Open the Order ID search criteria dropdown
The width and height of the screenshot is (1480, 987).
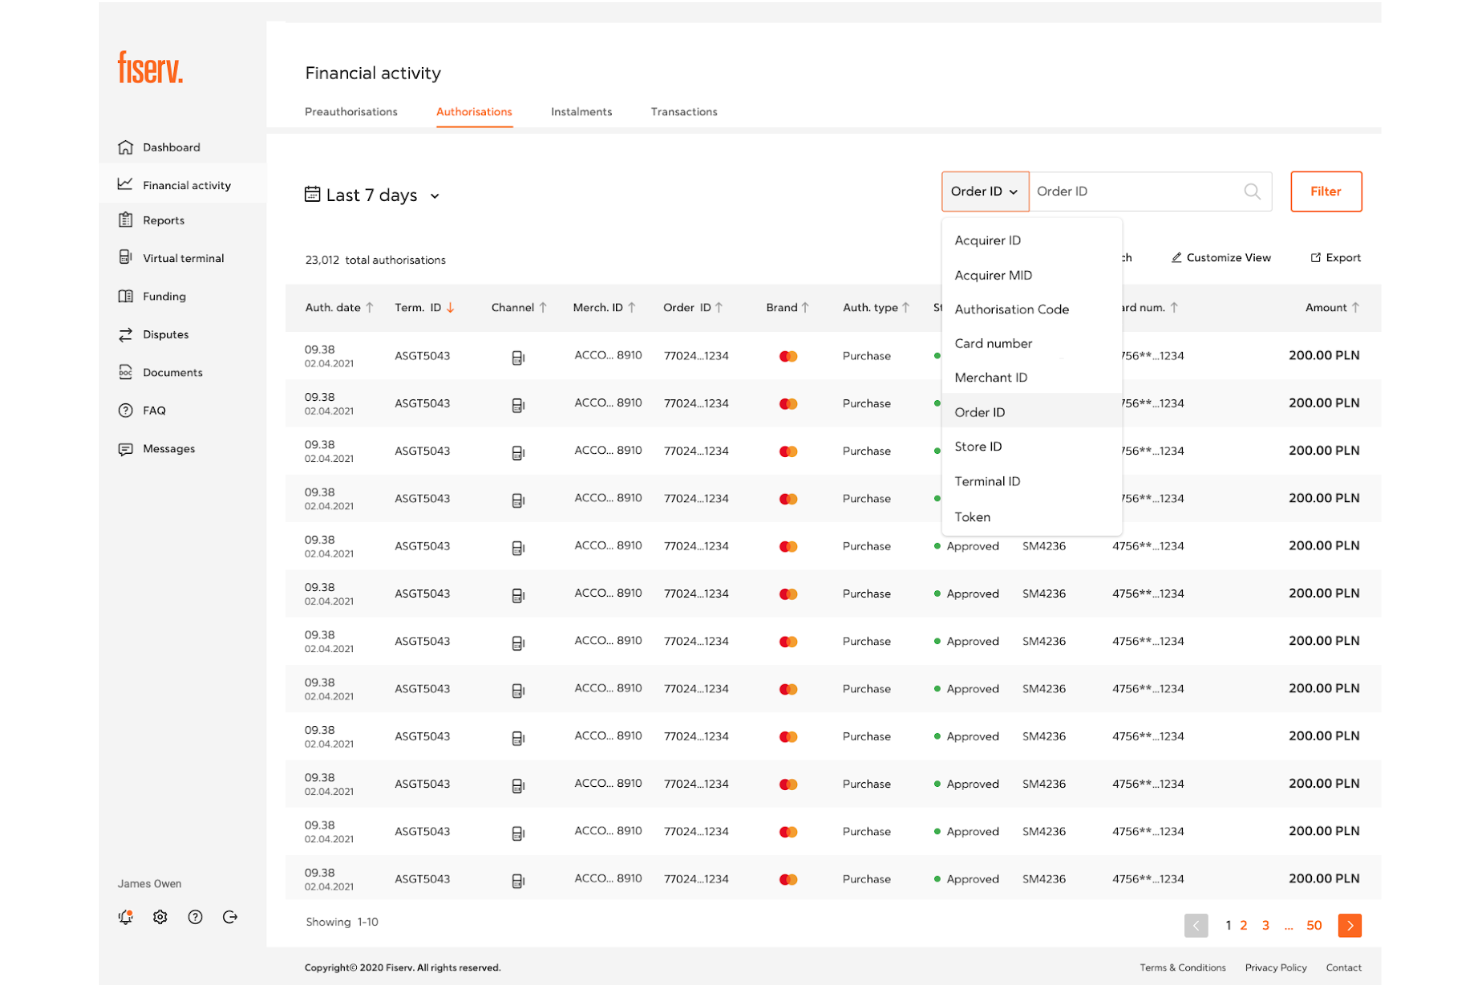pyautogui.click(x=984, y=191)
